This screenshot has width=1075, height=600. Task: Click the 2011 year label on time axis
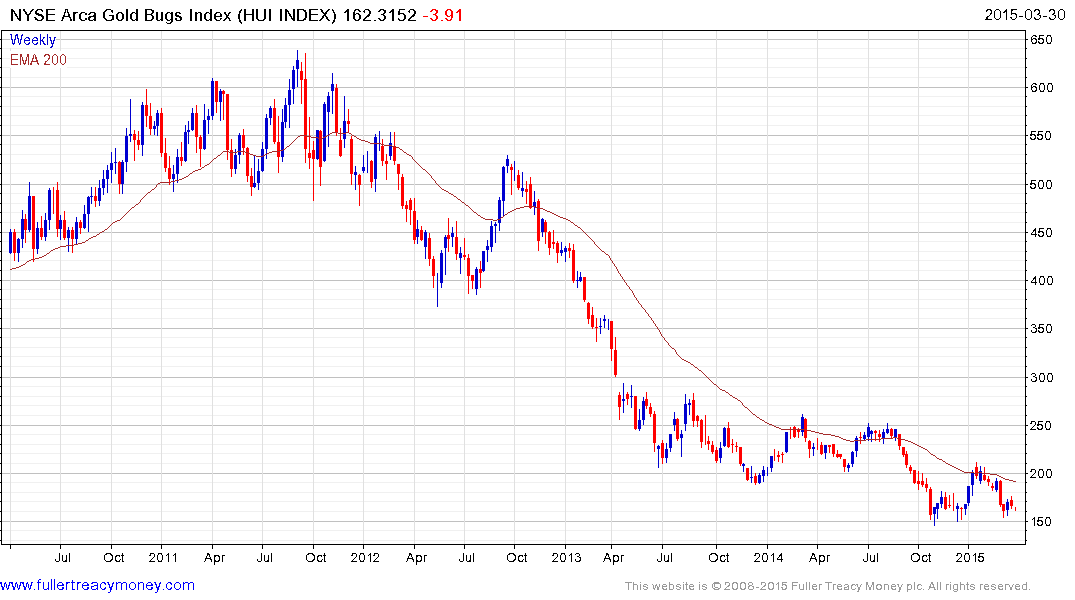[x=163, y=557]
